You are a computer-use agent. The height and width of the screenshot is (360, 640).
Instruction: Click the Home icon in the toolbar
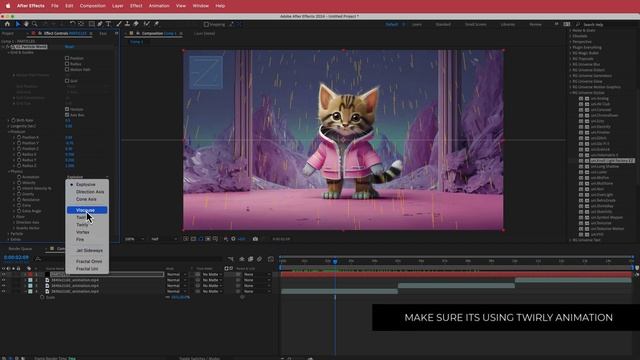coord(7,24)
